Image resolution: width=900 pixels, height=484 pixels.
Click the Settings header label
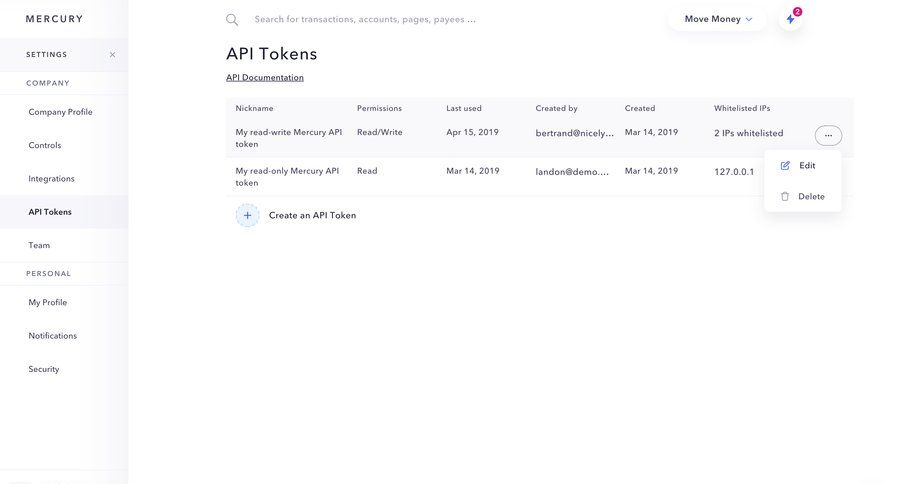pos(46,55)
